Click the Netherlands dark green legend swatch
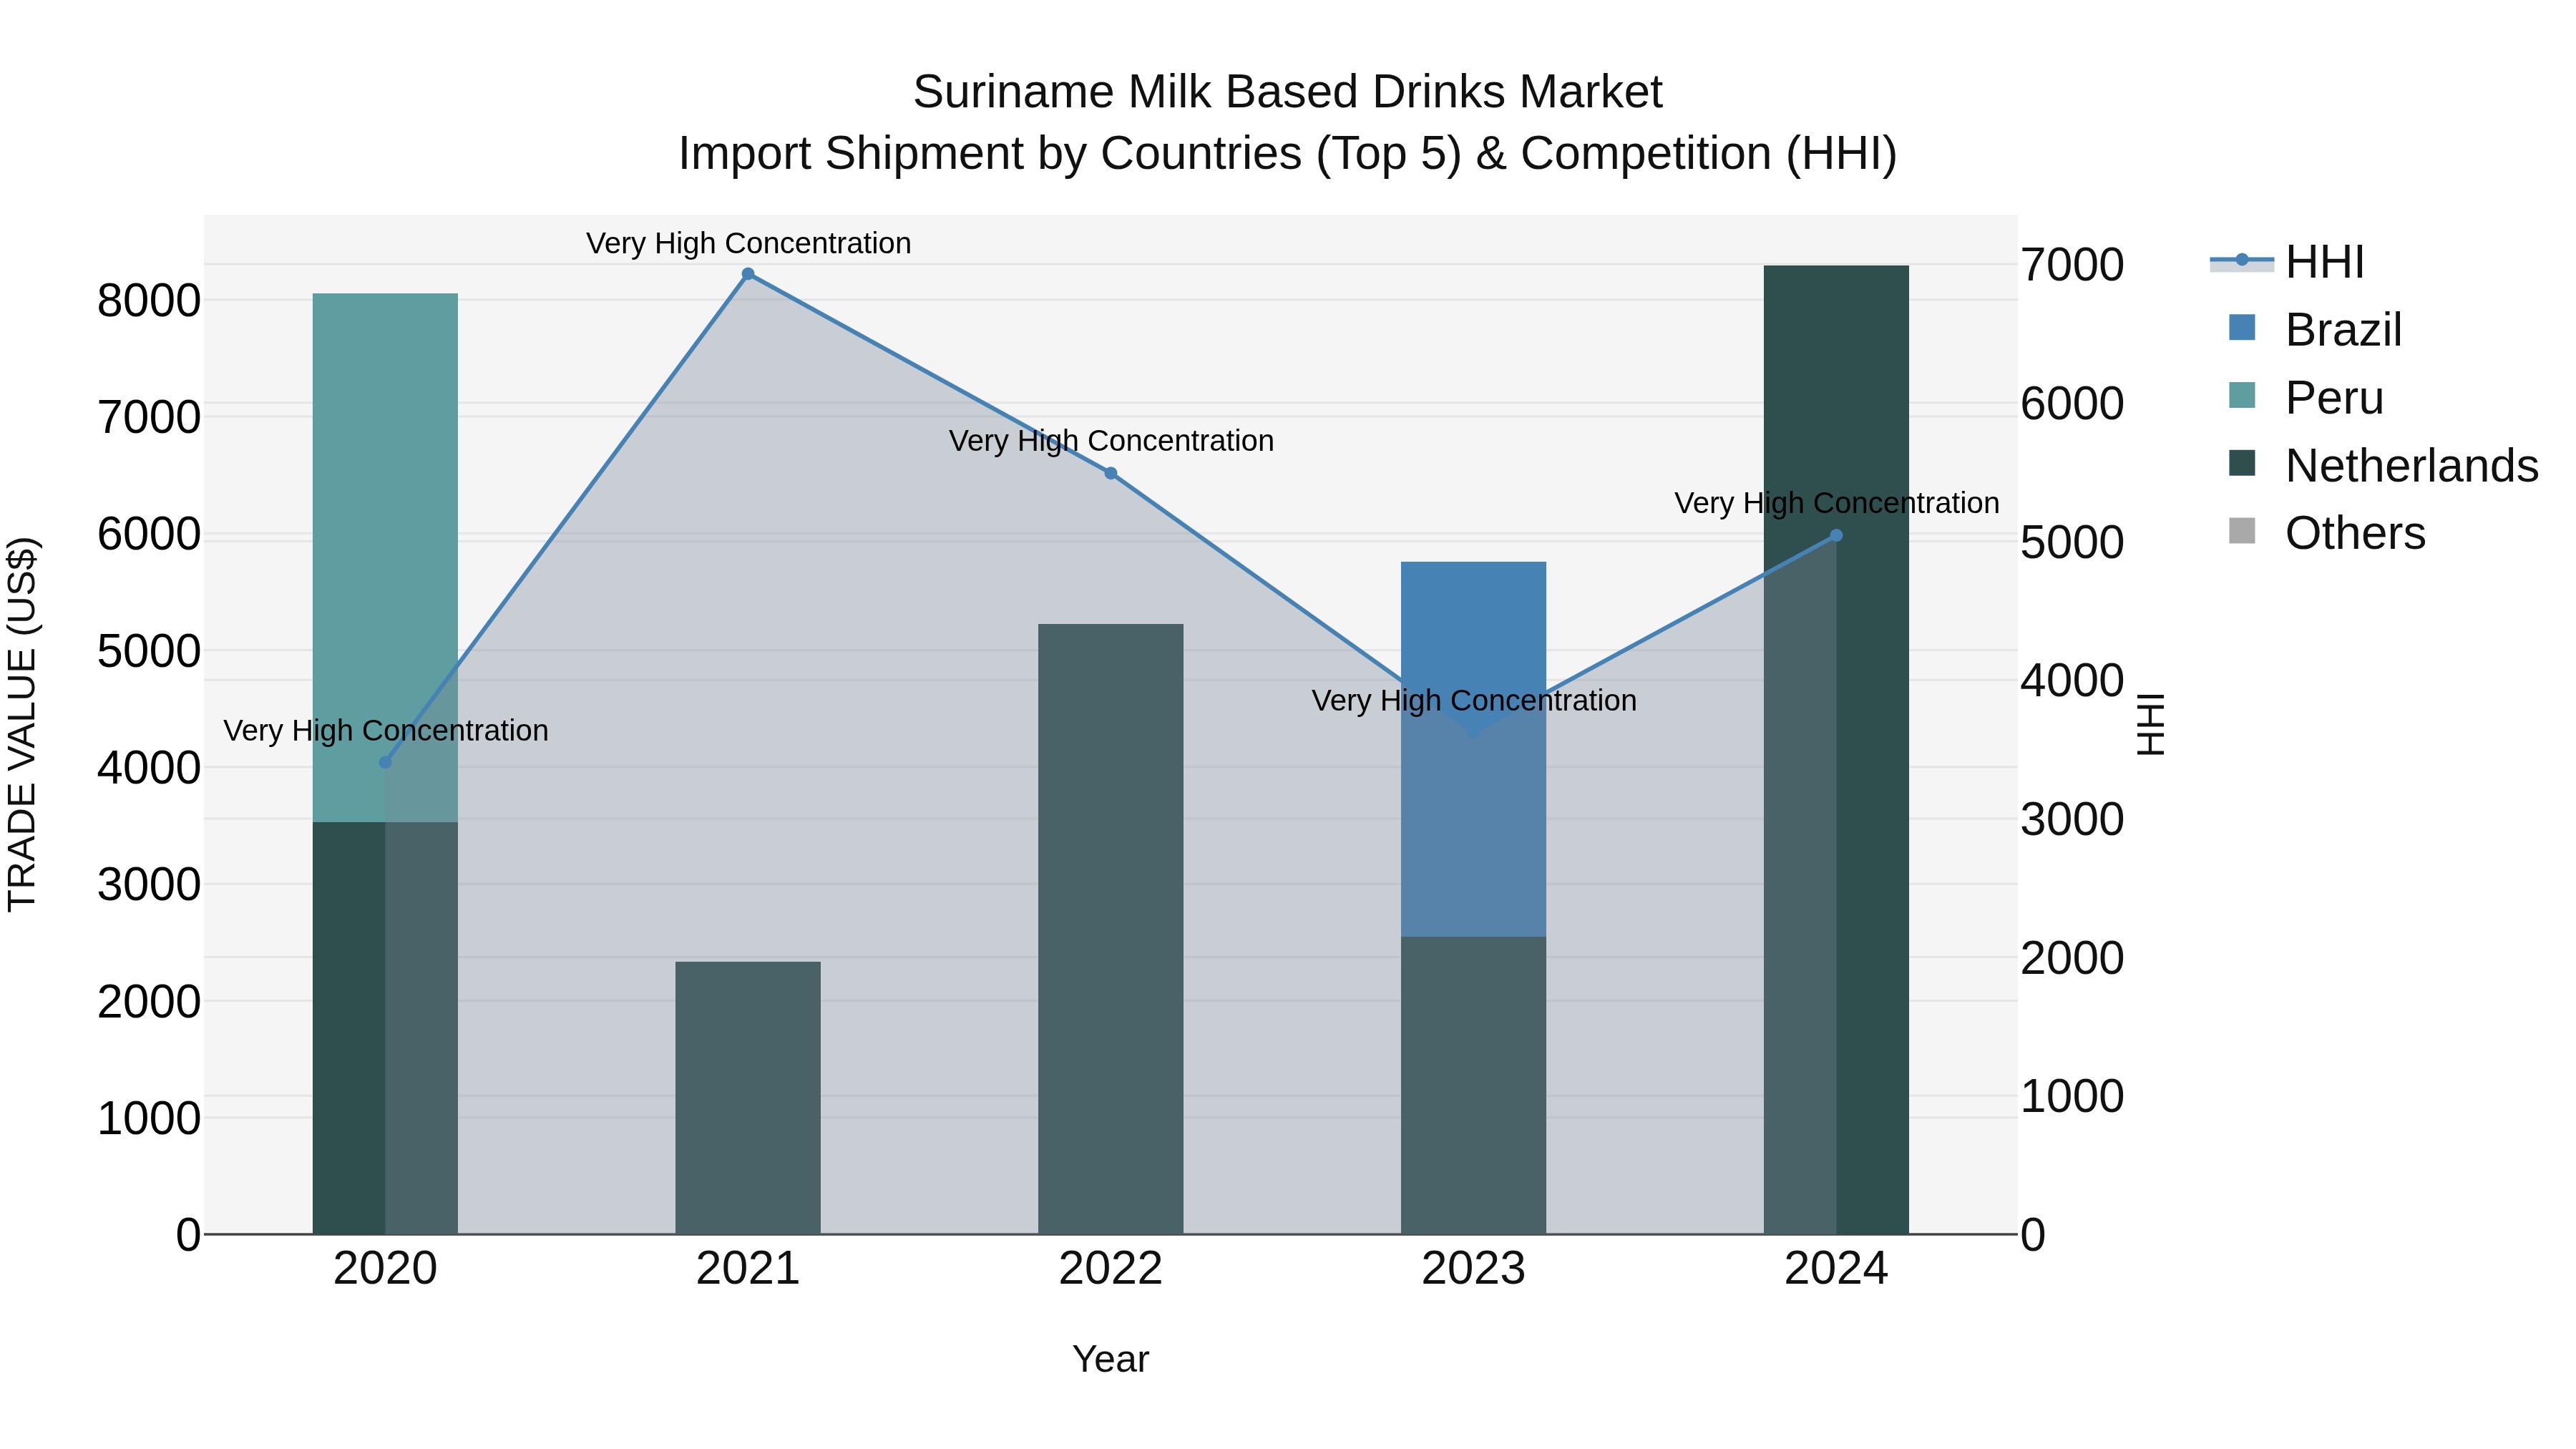The width and height of the screenshot is (2576, 1449). tap(2242, 463)
